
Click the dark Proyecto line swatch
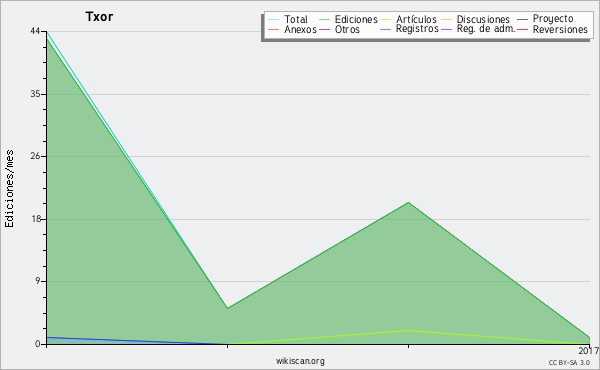523,20
